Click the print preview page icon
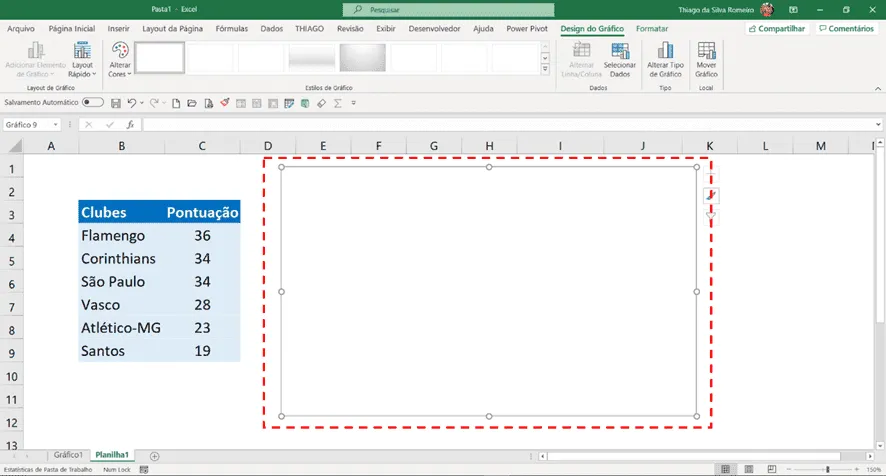The width and height of the screenshot is (886, 476). pos(209,103)
